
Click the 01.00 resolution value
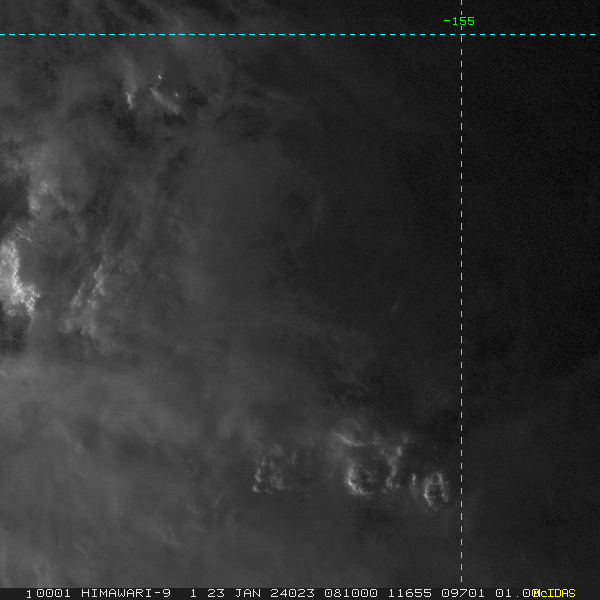tap(517, 593)
